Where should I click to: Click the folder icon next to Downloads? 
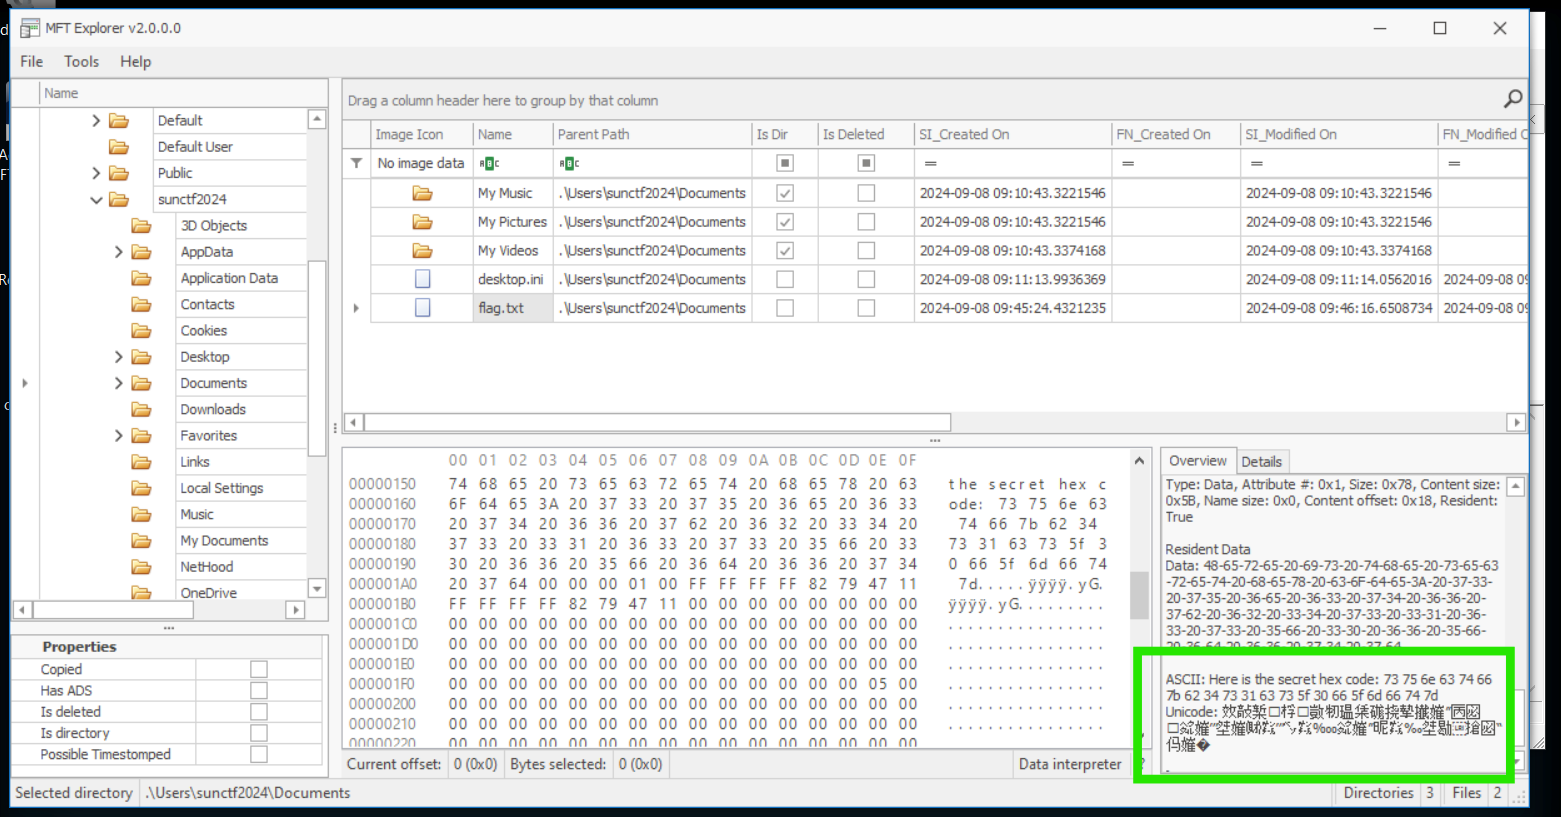(142, 409)
